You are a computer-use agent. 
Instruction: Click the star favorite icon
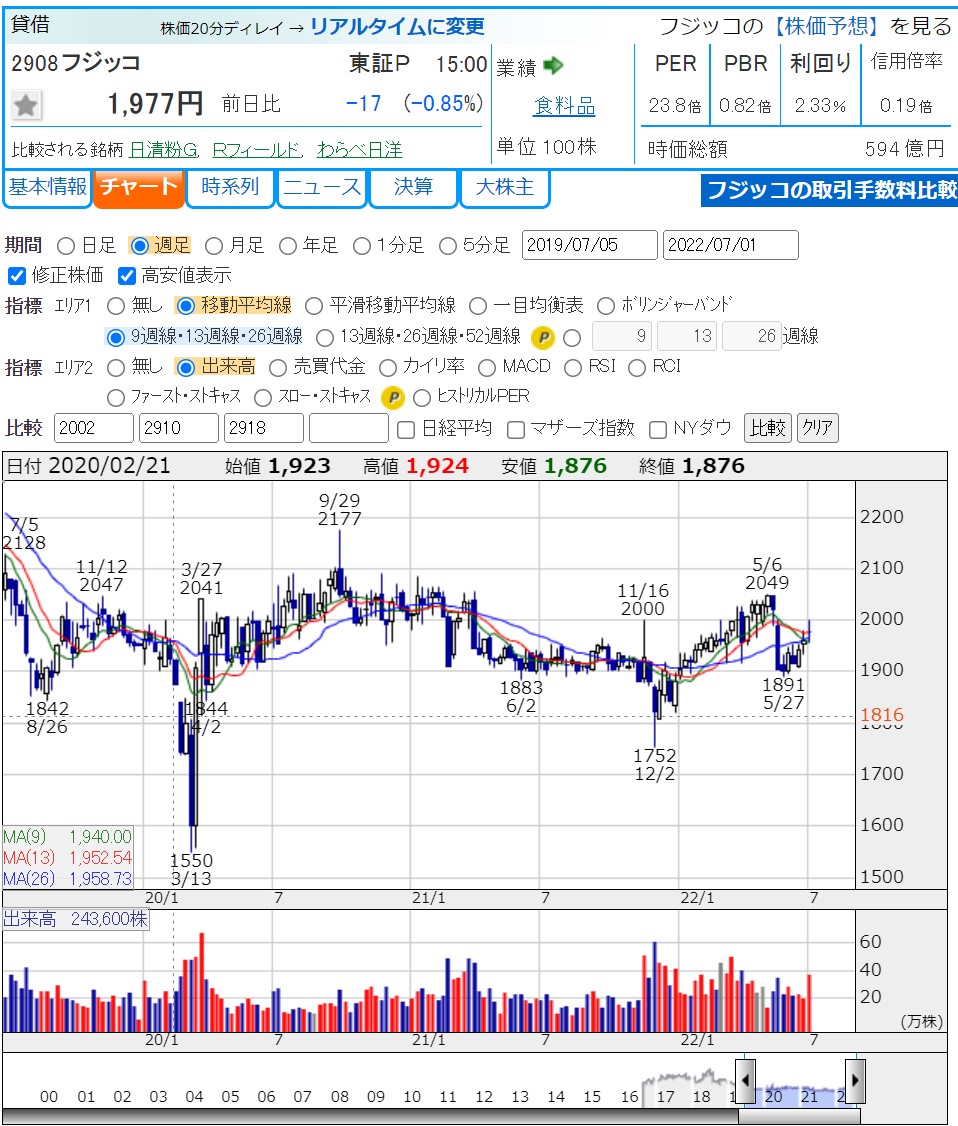click(x=27, y=104)
